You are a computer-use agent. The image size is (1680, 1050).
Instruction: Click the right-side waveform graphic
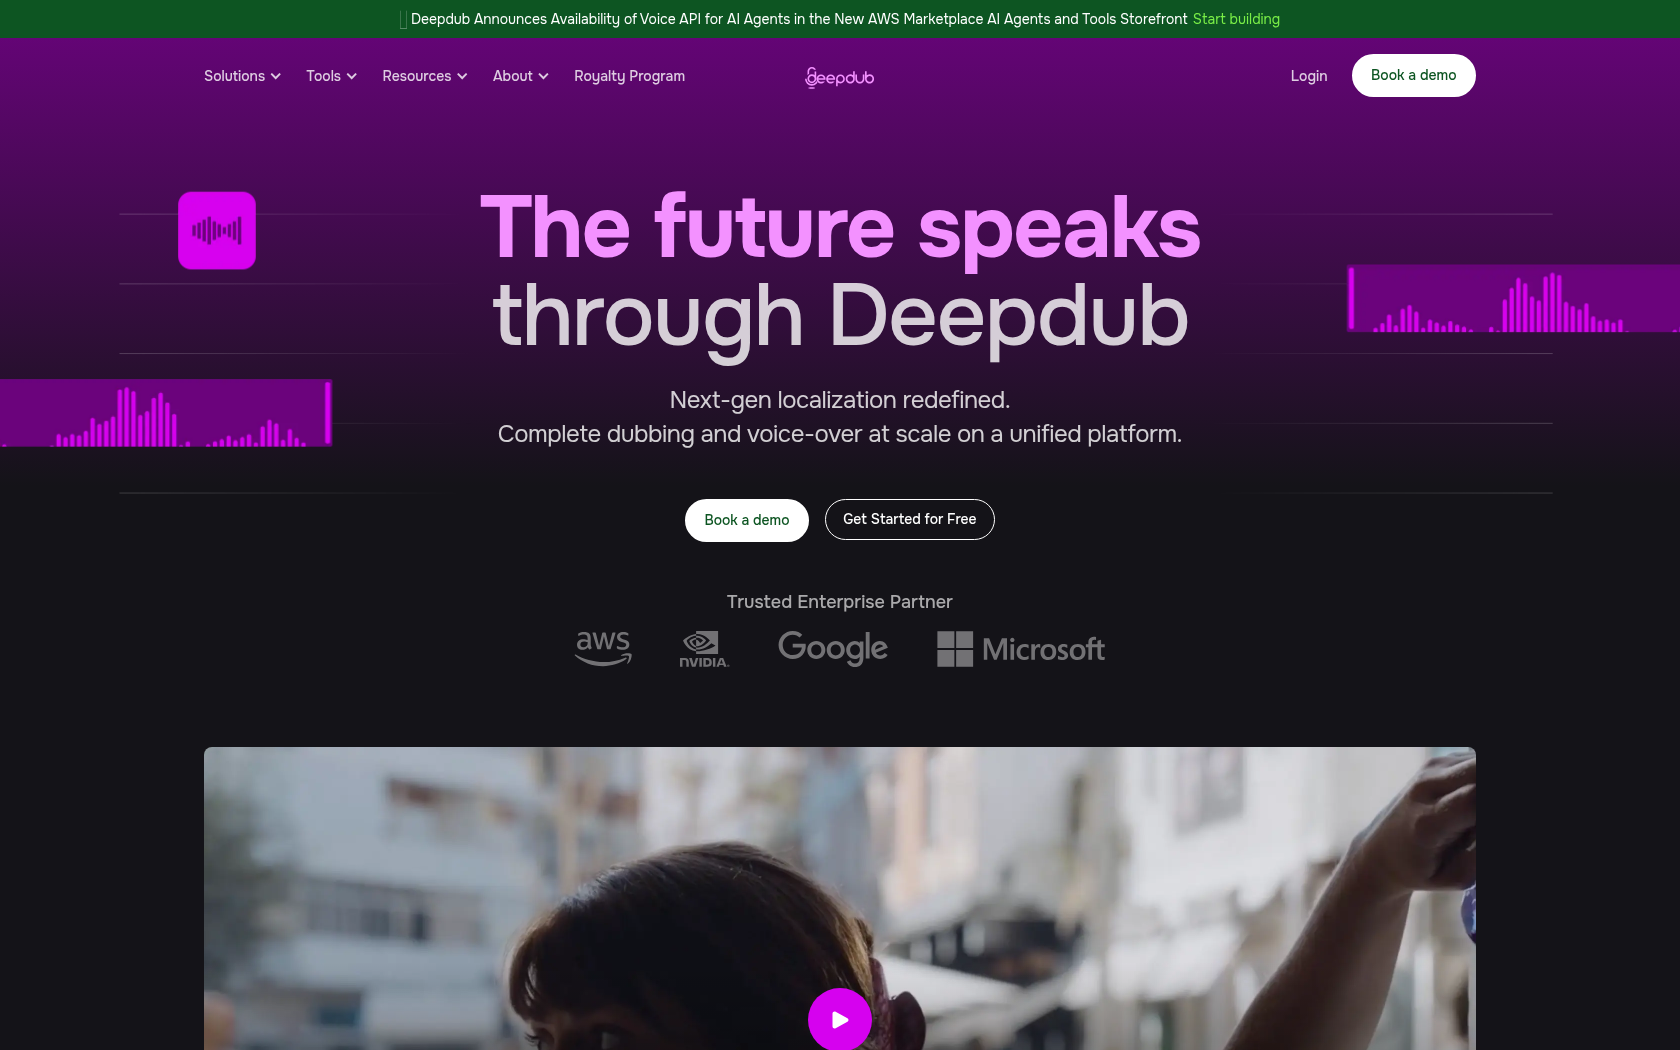(1513, 298)
